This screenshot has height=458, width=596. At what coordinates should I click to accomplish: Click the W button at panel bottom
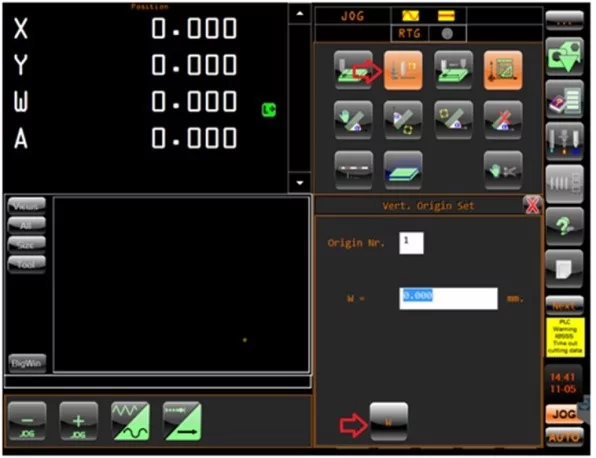click(x=388, y=422)
